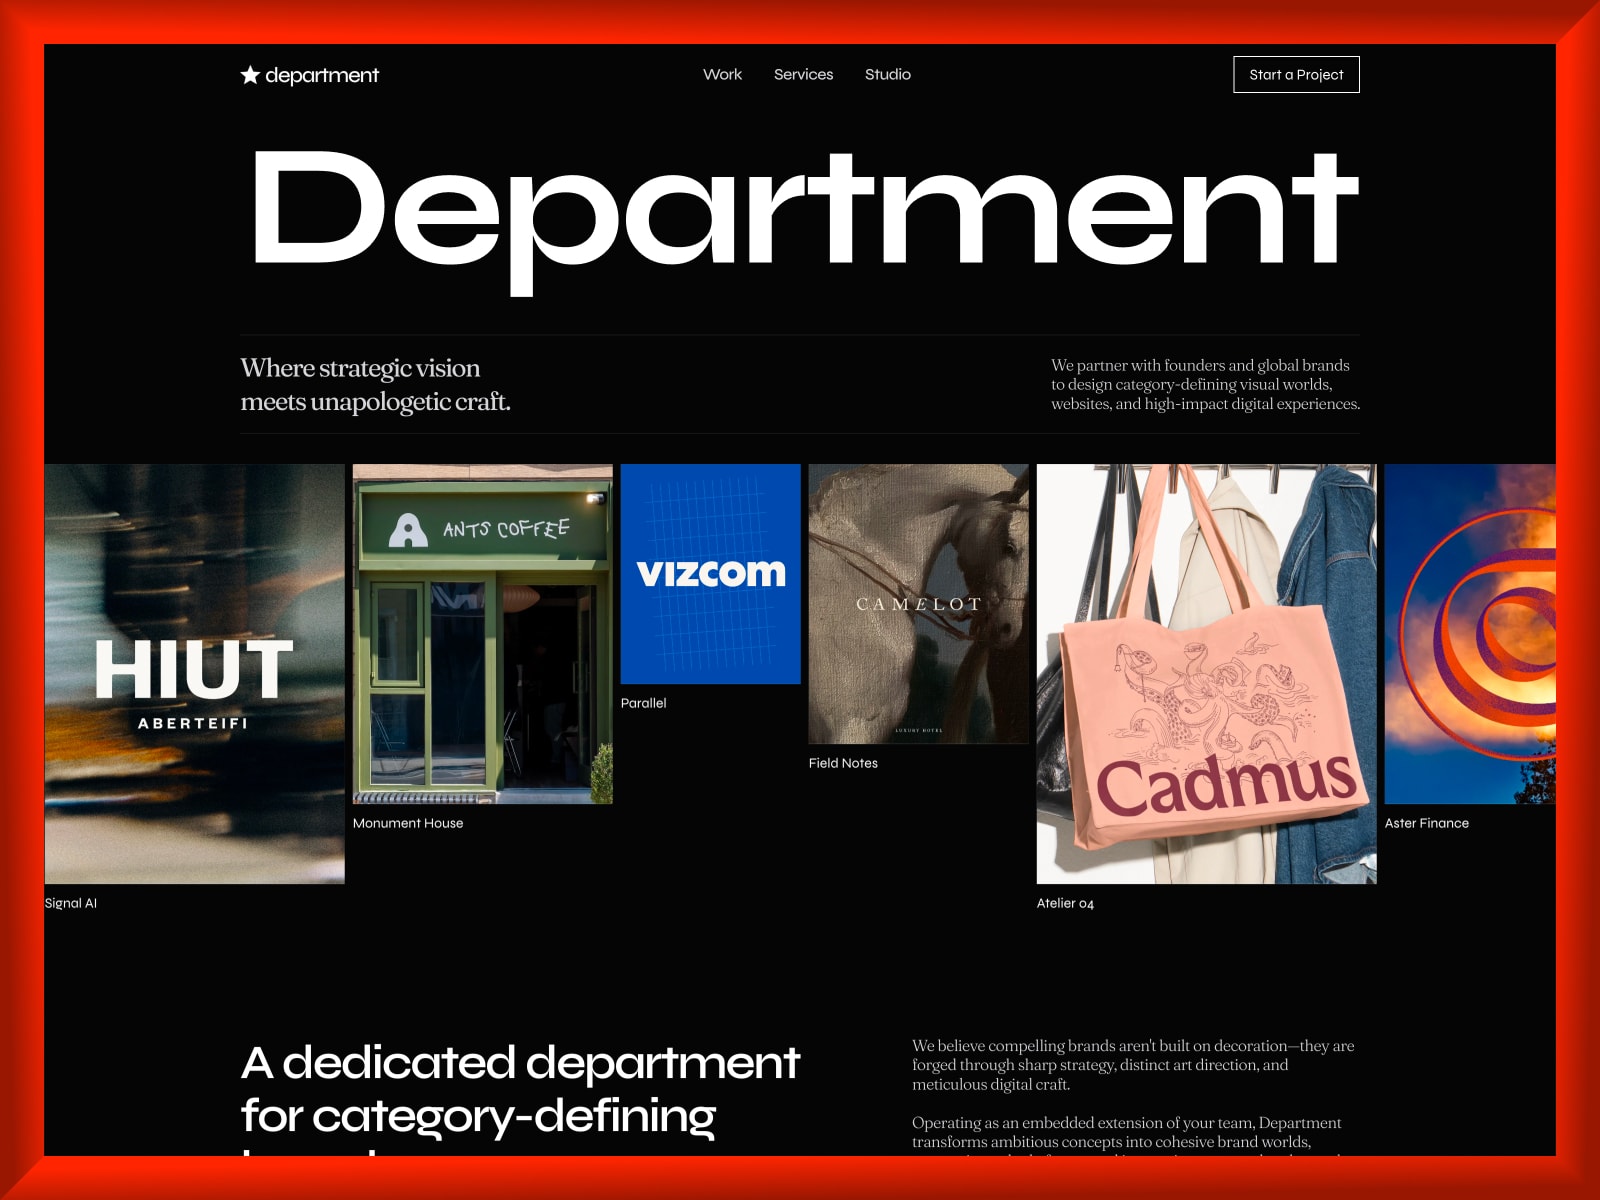Screen dimensions: 1600x1200
Task: Click the 'Operating as an embedded extension' paragraph
Action: click(1127, 1134)
